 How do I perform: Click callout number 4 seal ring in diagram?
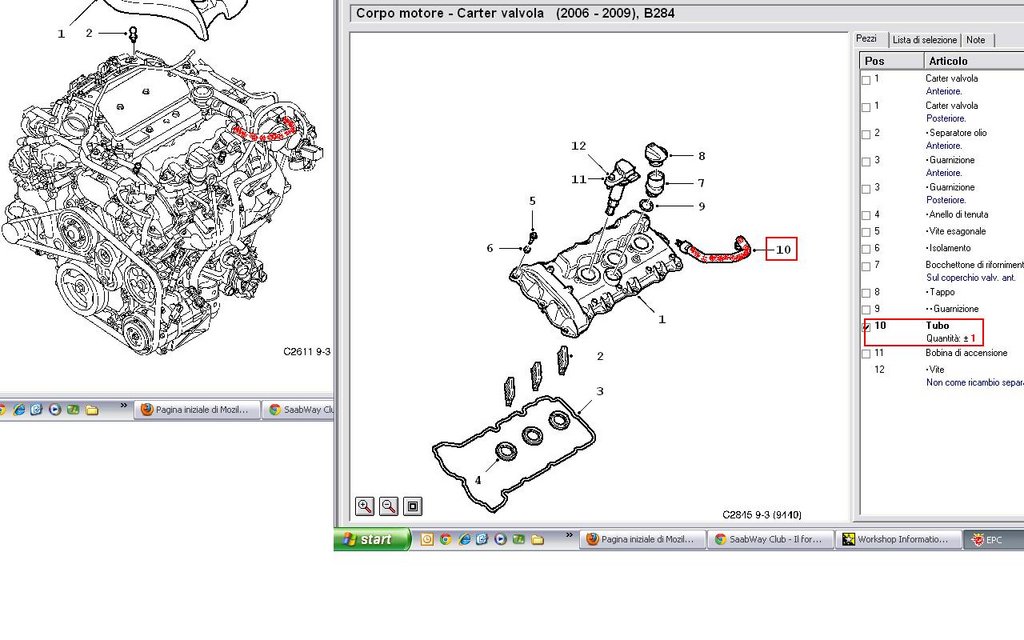tap(478, 481)
